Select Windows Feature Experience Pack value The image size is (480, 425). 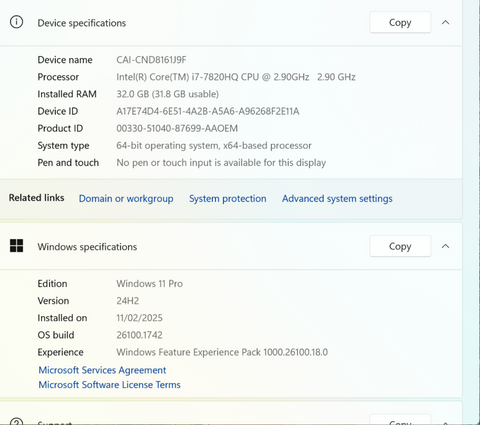[222, 352]
